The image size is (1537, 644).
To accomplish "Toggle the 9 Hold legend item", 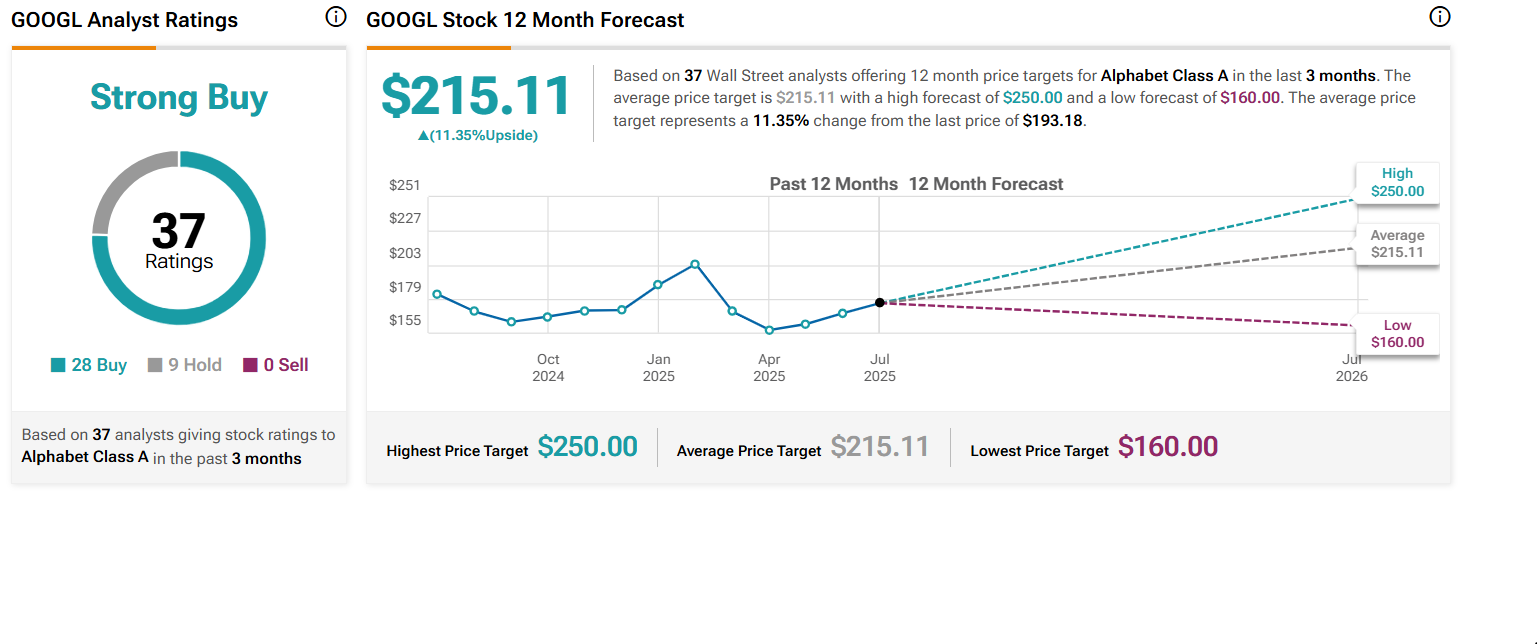I will pos(185,364).
